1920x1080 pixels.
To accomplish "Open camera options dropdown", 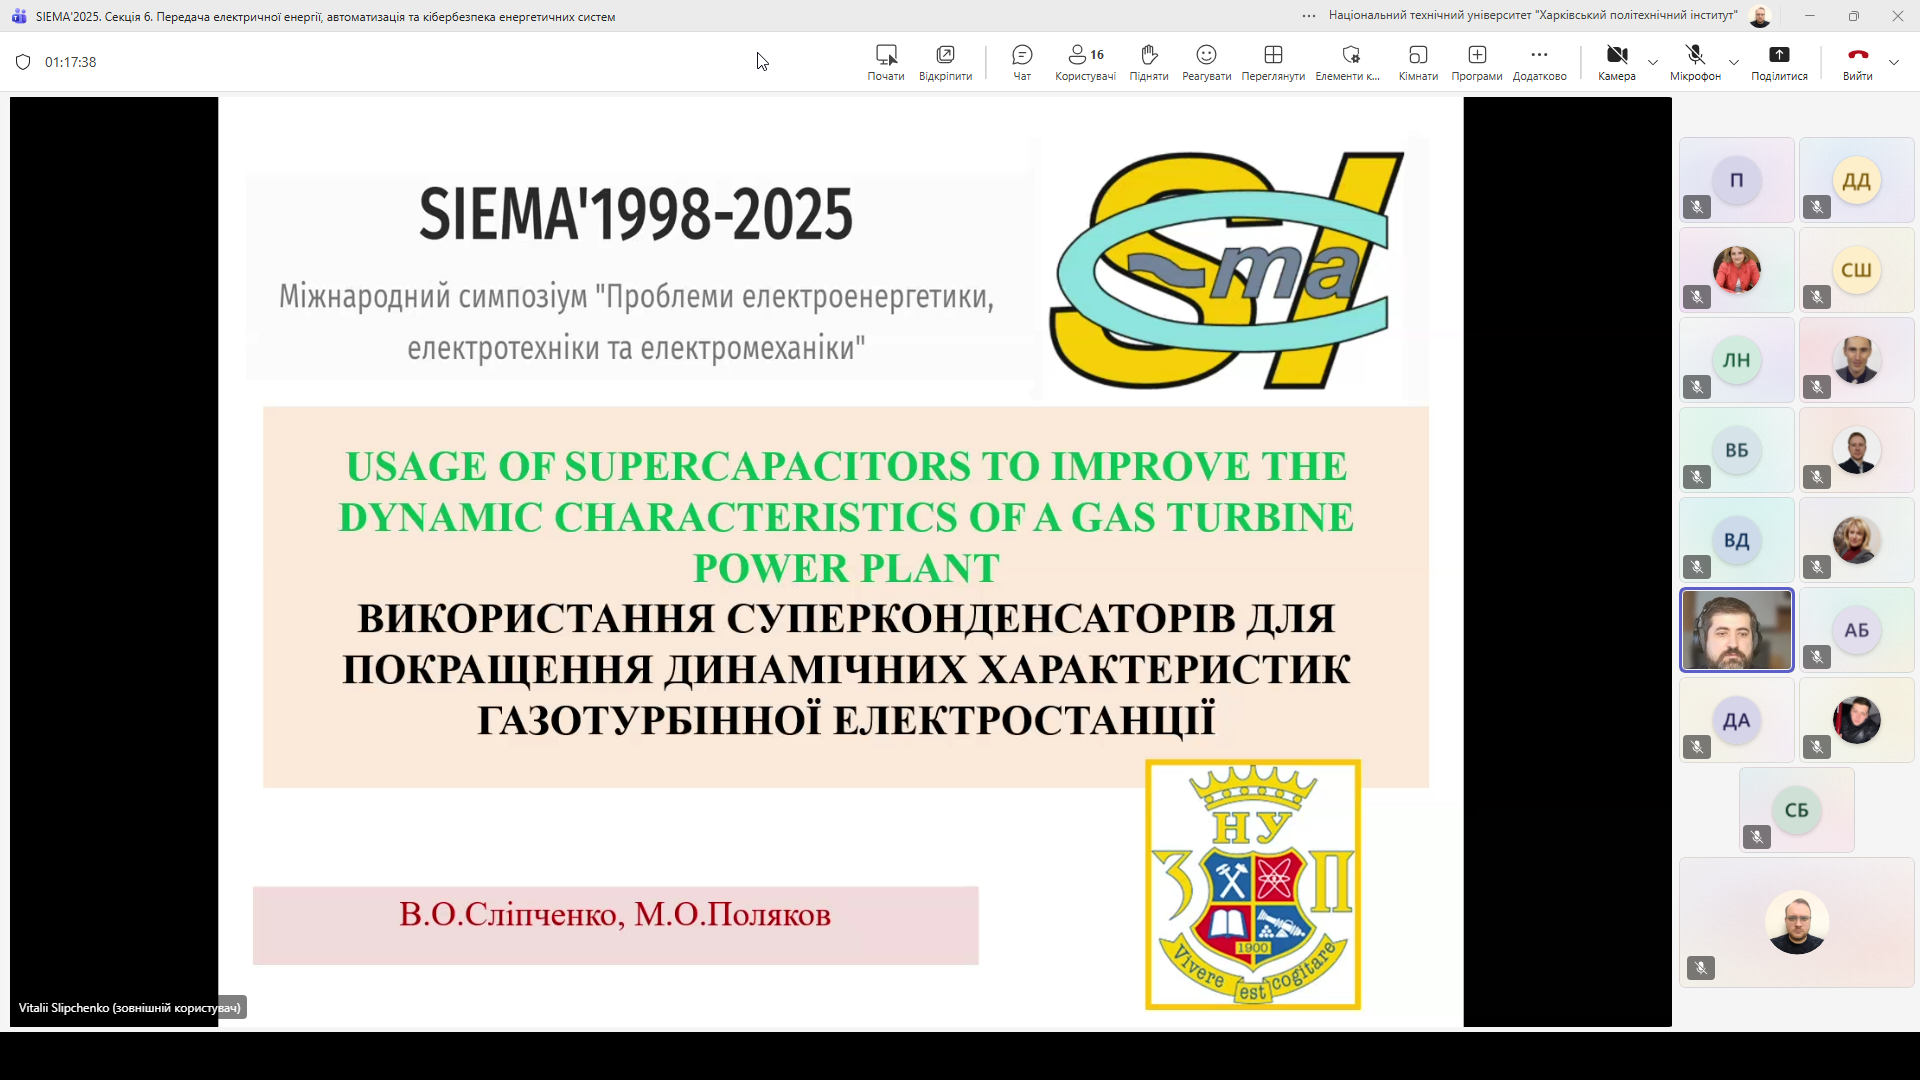I will pos(1654,61).
